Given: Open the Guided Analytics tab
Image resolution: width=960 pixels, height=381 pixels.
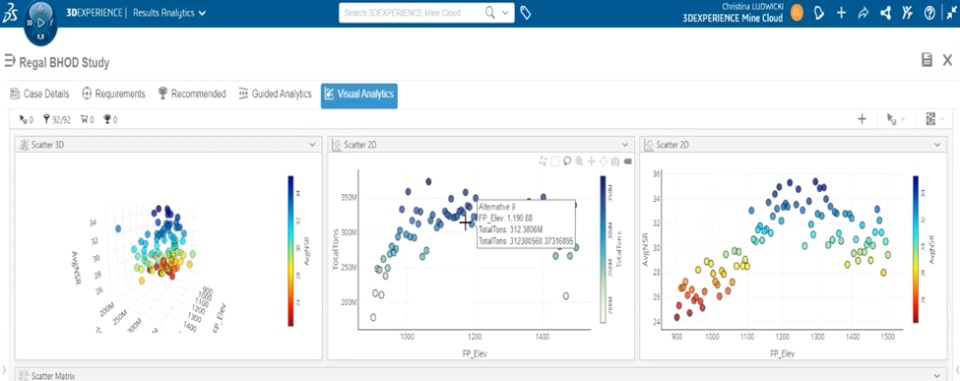Looking at the screenshot, I should point(275,94).
